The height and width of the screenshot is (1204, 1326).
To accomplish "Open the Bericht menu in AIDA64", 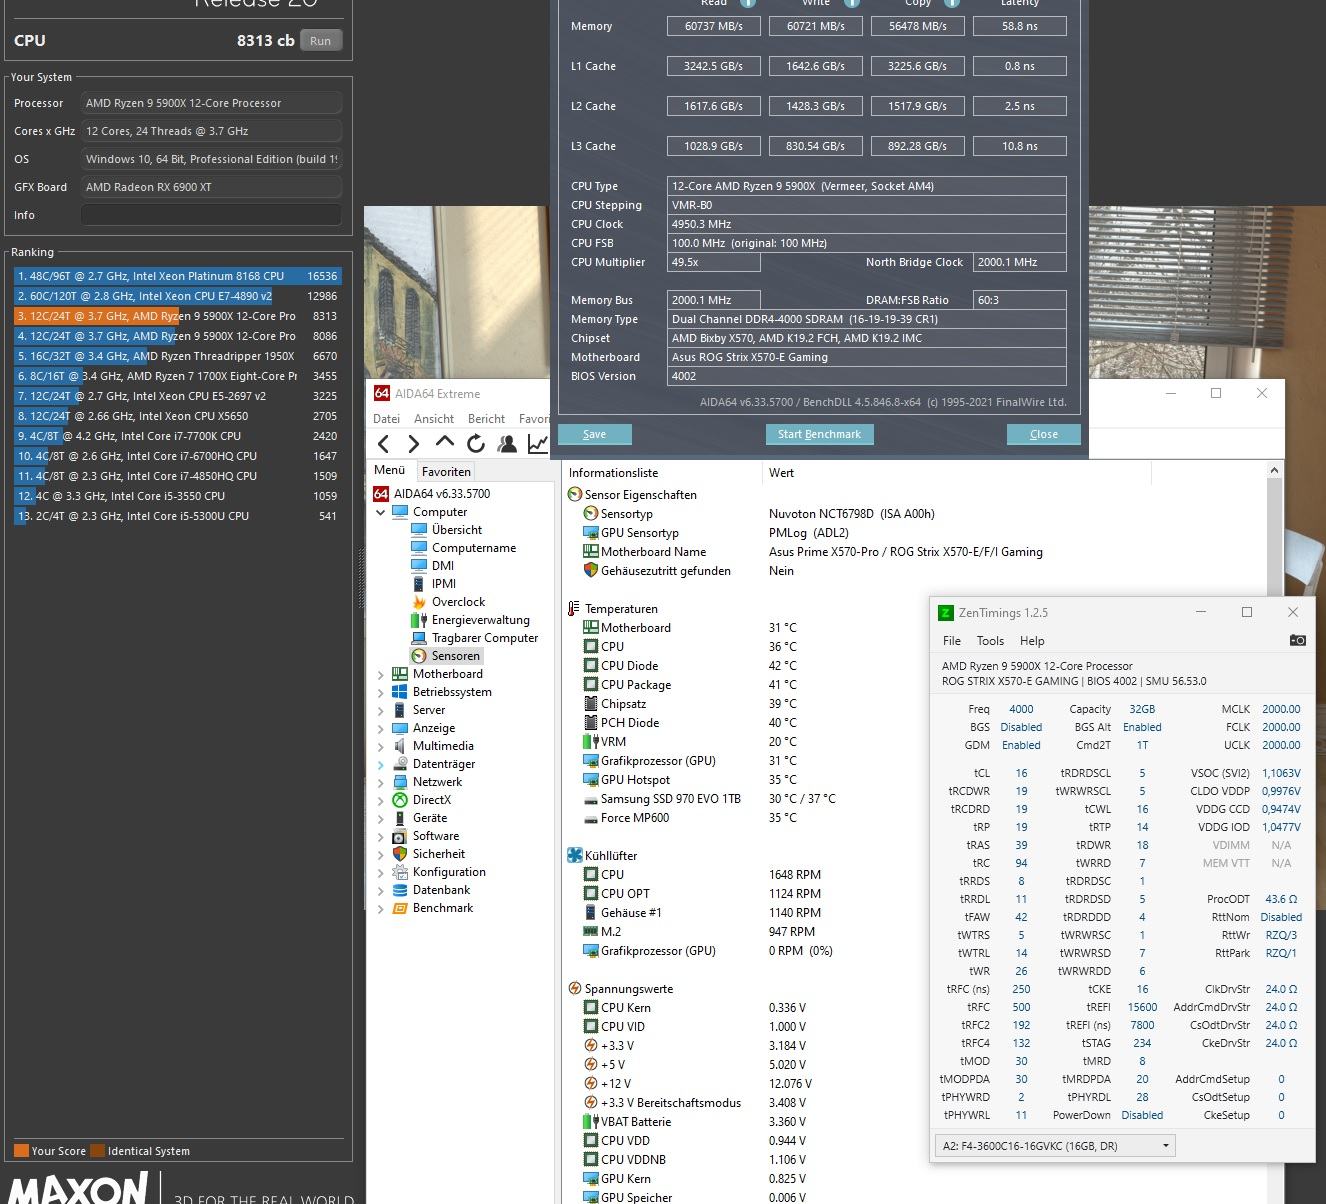I will pyautogui.click(x=486, y=419).
